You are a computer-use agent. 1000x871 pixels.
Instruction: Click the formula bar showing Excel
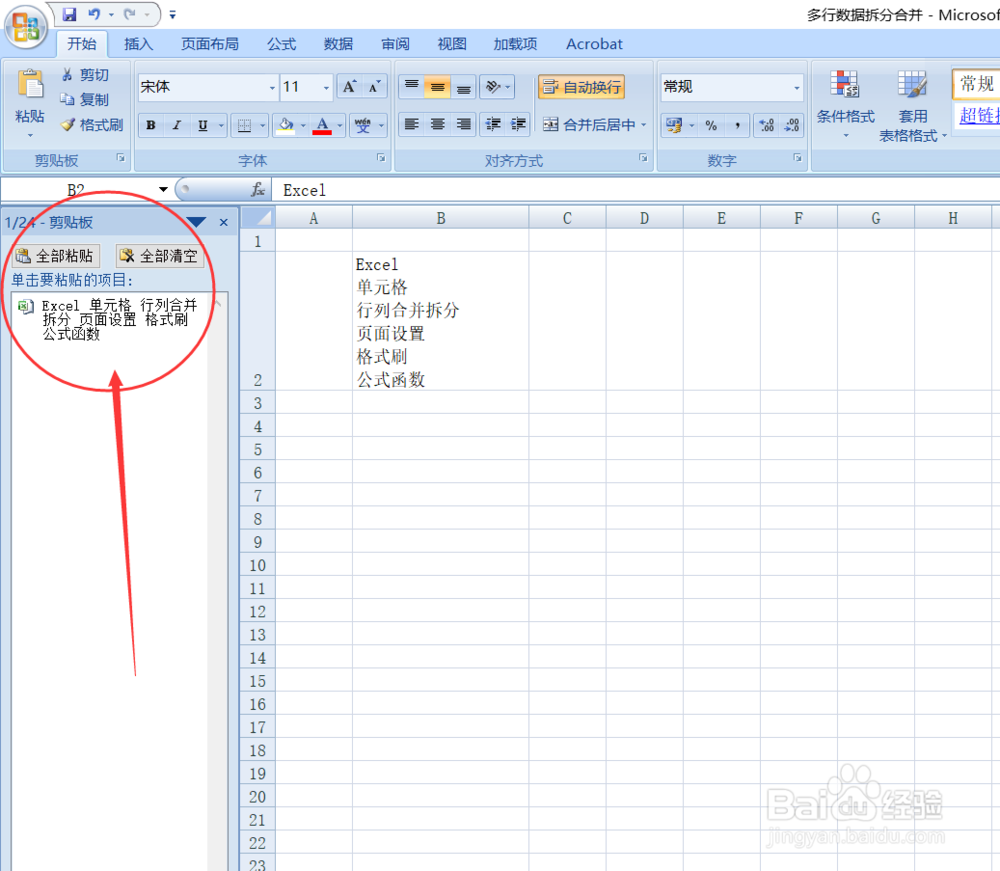pyautogui.click(x=638, y=189)
